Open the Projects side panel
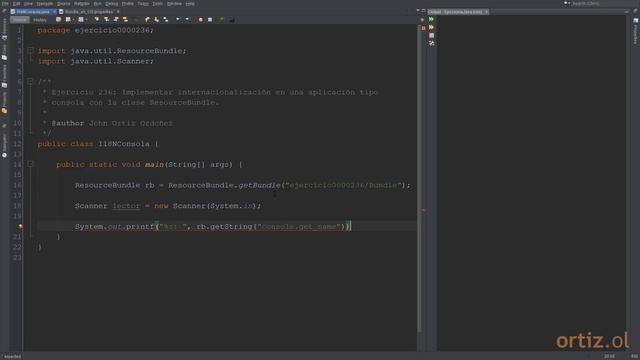The height and width of the screenshot is (360, 640). [4, 103]
